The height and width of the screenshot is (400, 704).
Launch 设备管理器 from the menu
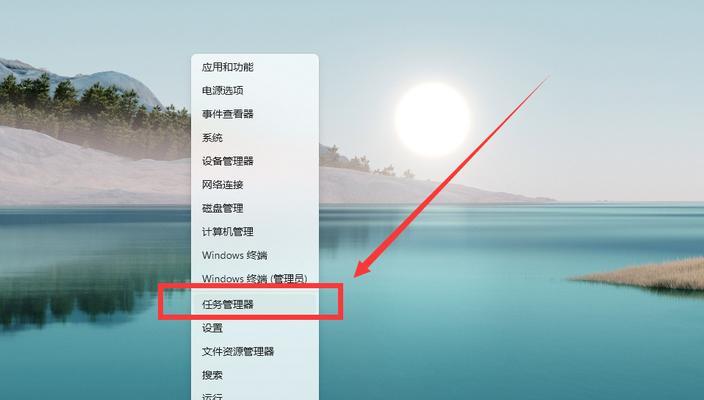point(255,161)
